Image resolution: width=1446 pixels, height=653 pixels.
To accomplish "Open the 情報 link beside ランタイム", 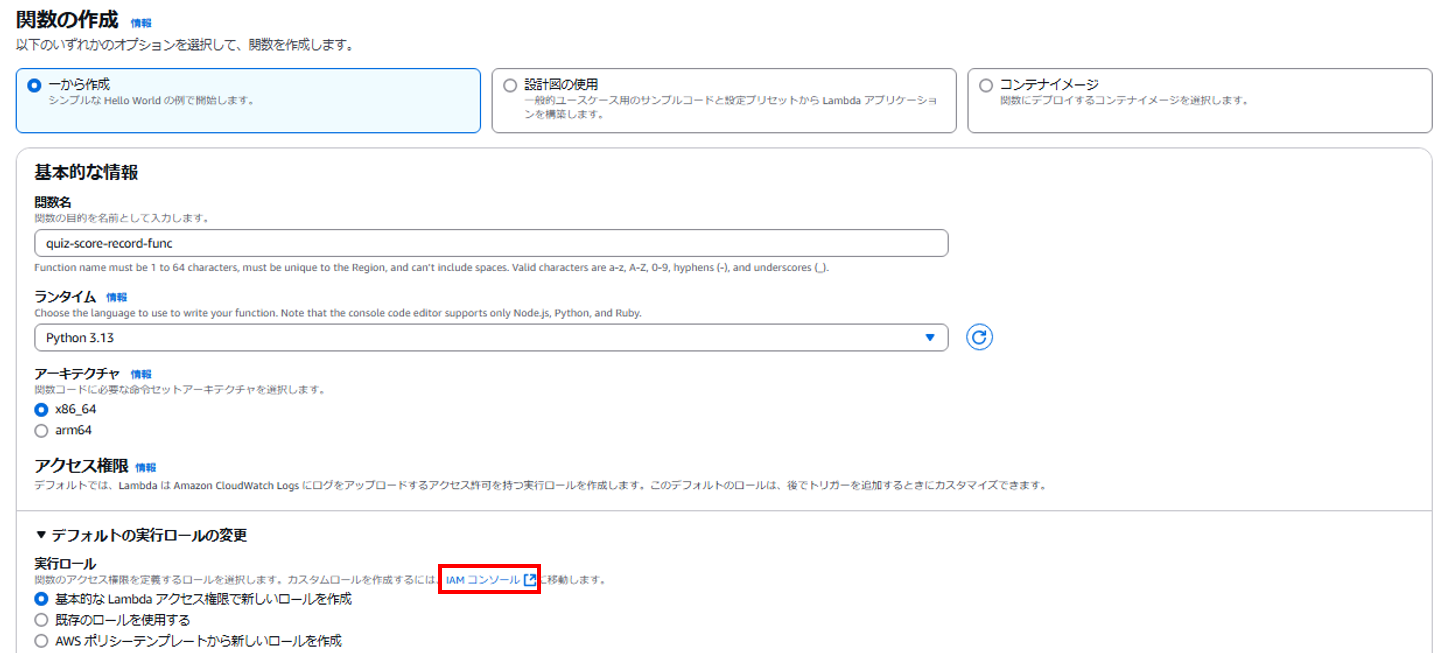I will pos(117,297).
